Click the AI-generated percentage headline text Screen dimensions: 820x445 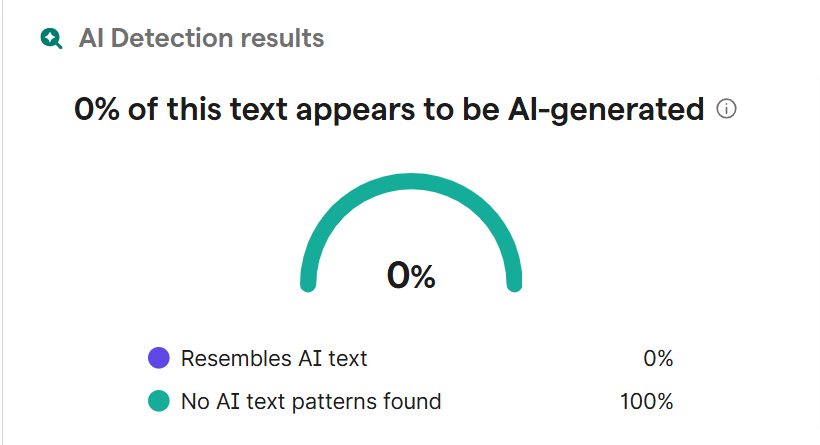tap(390, 110)
